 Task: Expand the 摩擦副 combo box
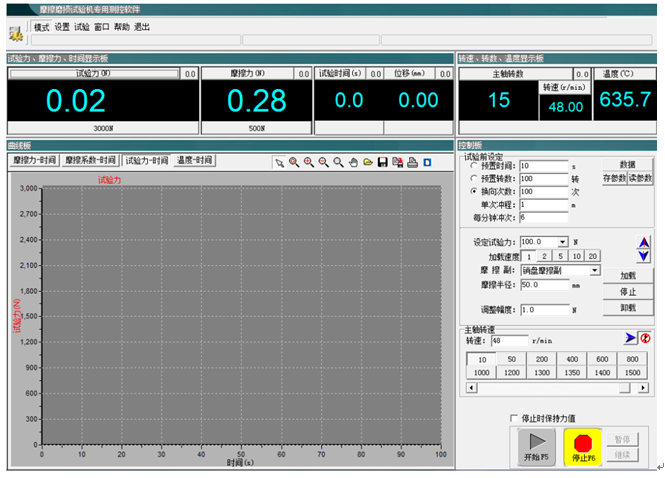[595, 270]
